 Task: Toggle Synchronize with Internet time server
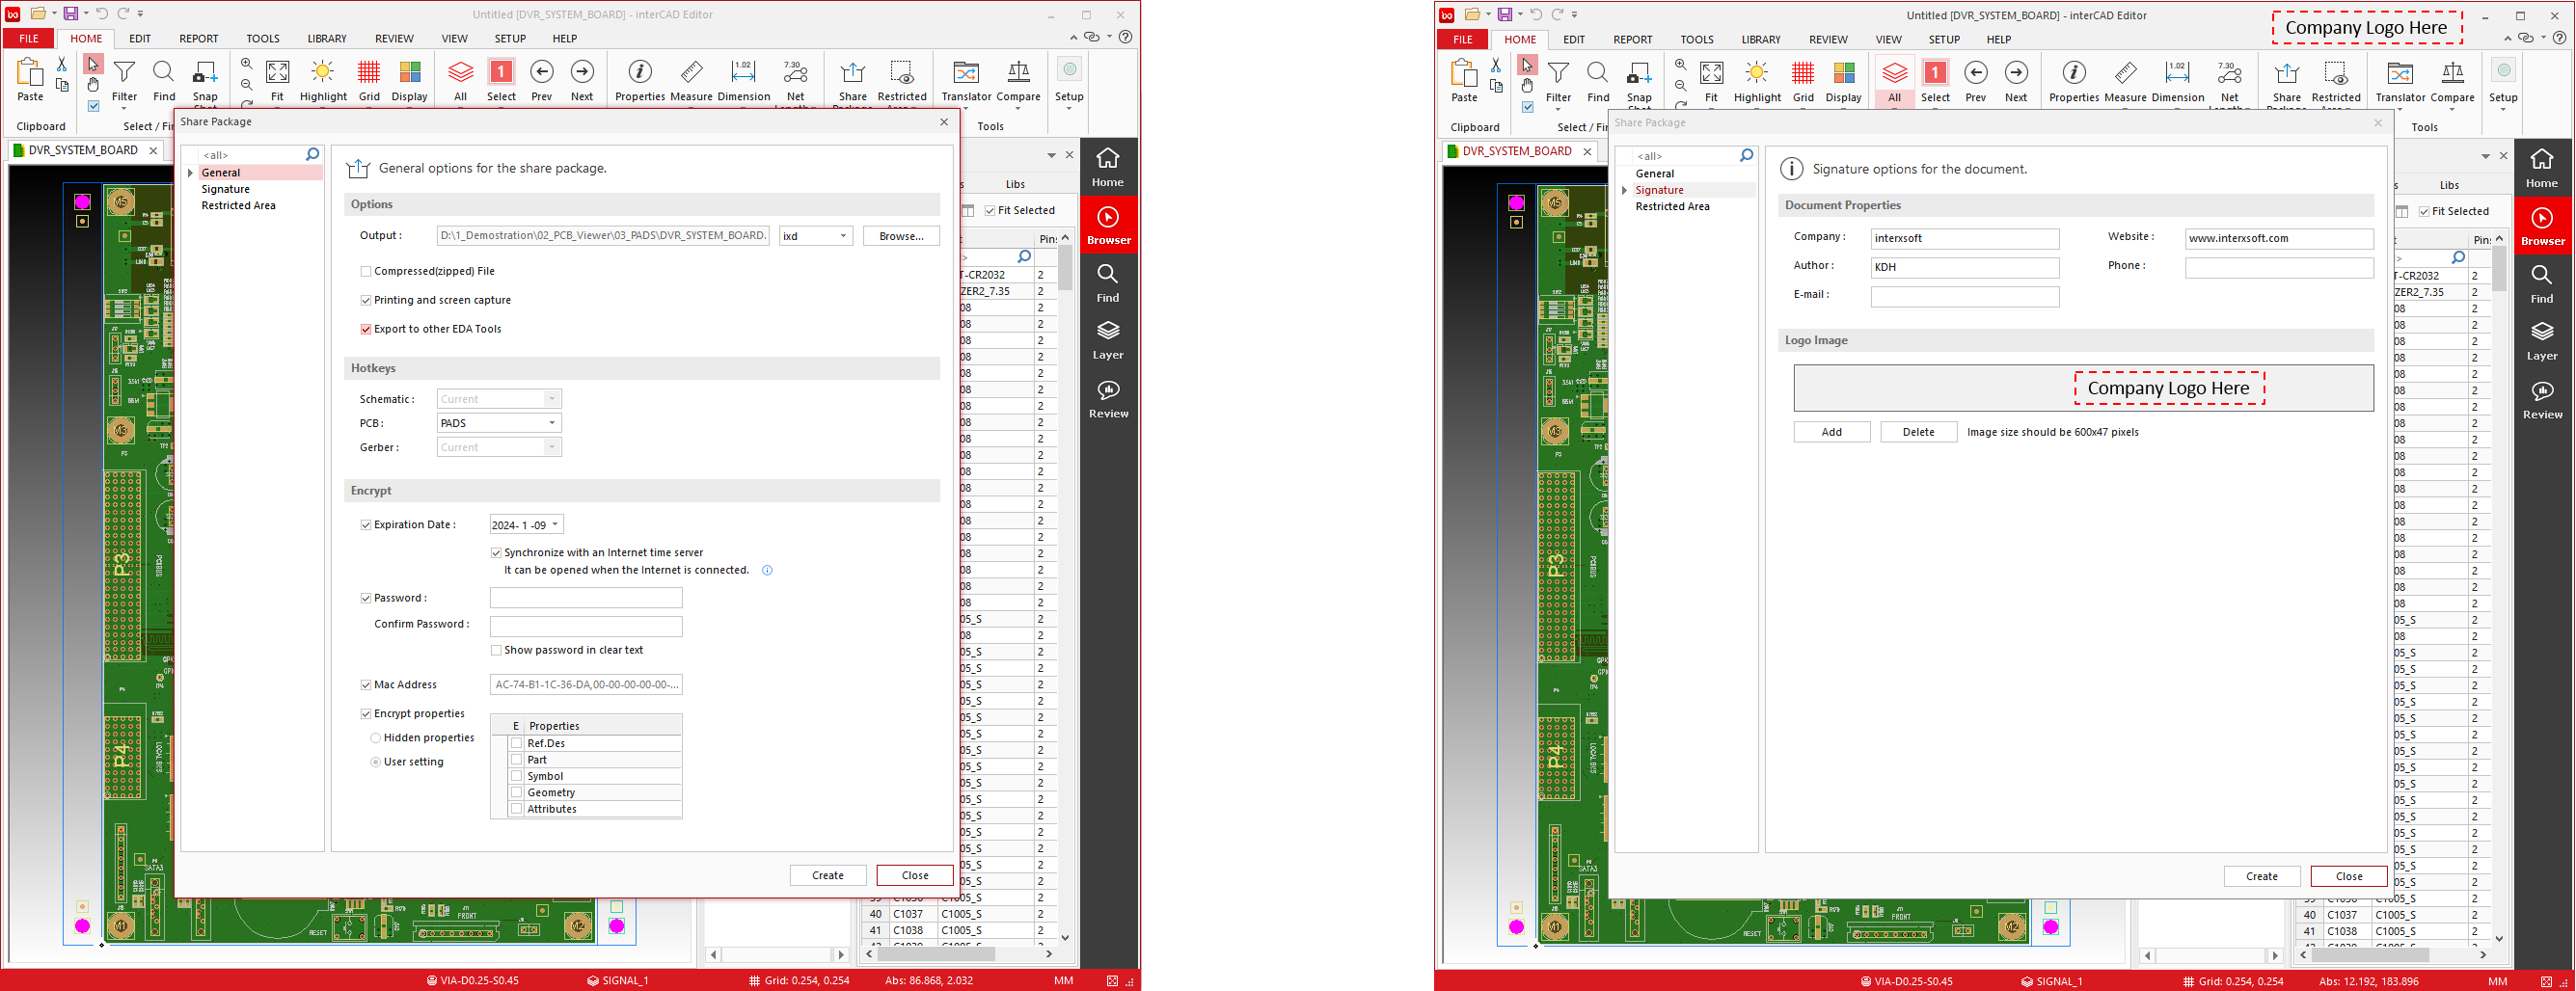[x=496, y=552]
